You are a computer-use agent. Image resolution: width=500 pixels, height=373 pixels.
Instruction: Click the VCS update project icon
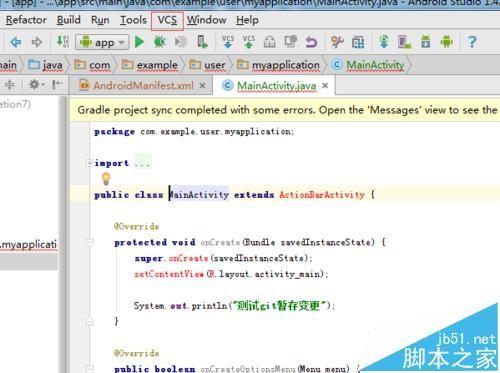pos(228,42)
